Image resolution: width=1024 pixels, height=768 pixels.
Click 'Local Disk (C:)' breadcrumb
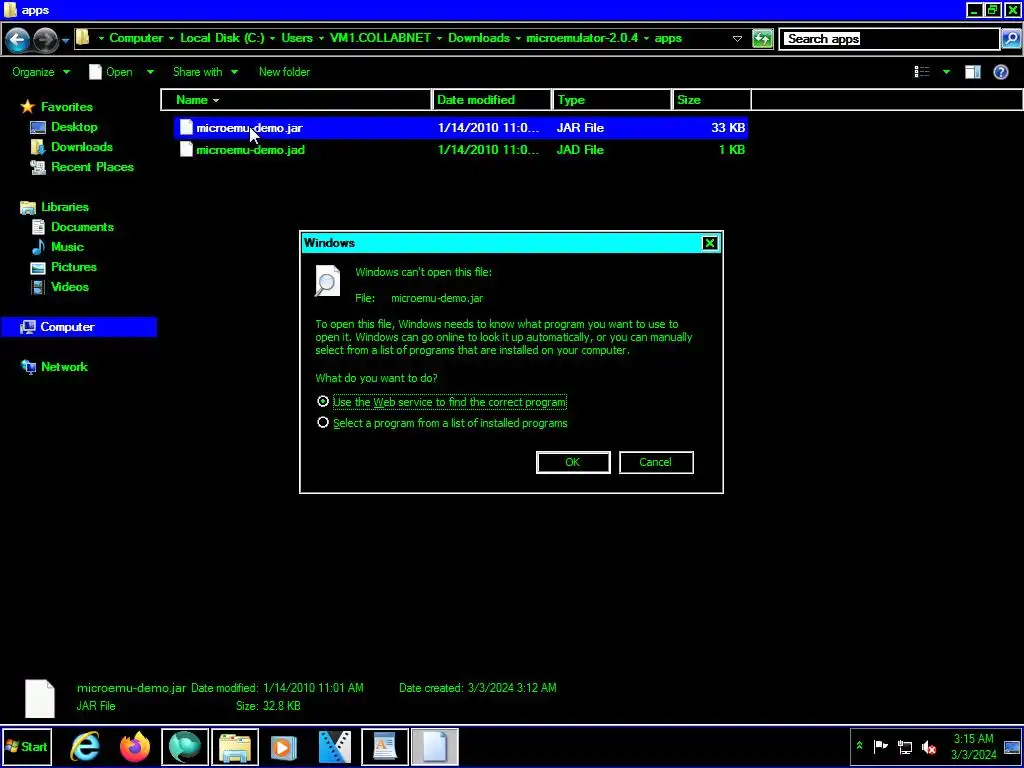(222, 38)
